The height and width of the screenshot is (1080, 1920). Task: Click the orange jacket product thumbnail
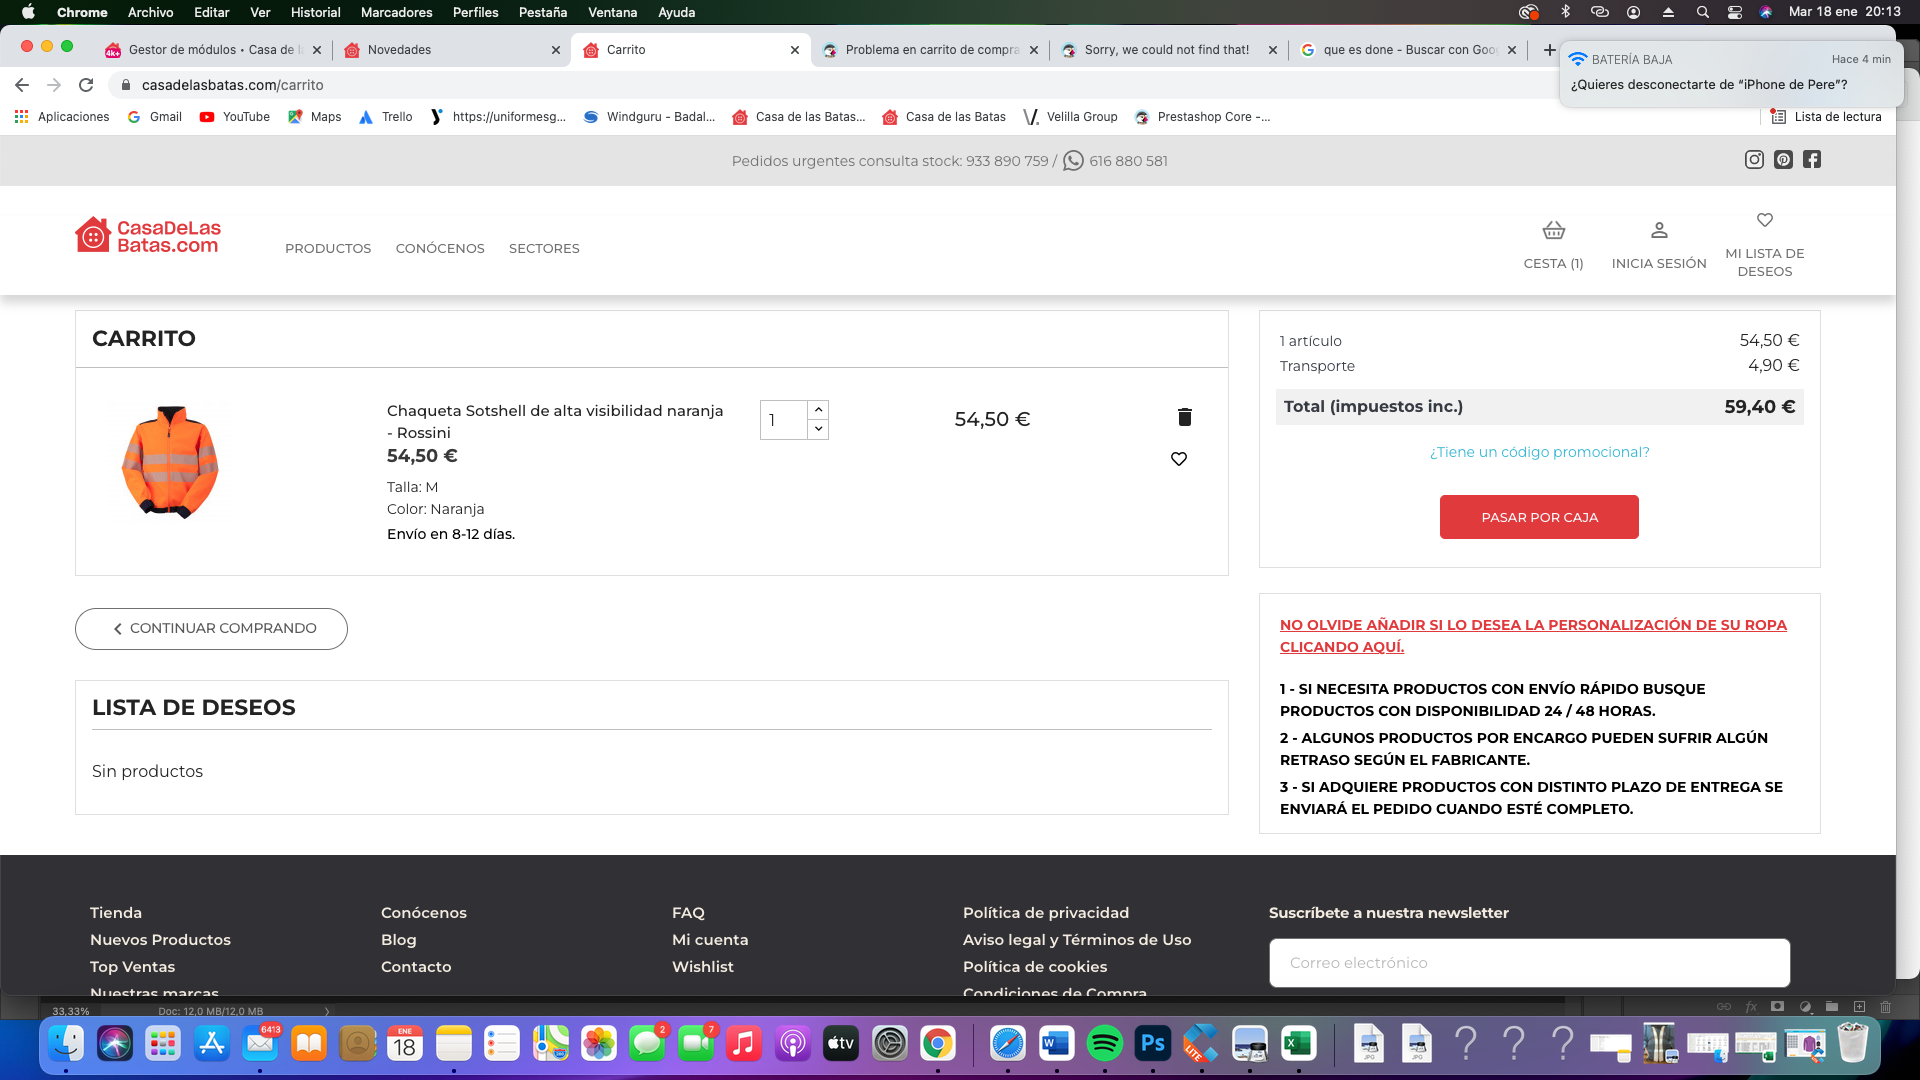[x=170, y=462]
